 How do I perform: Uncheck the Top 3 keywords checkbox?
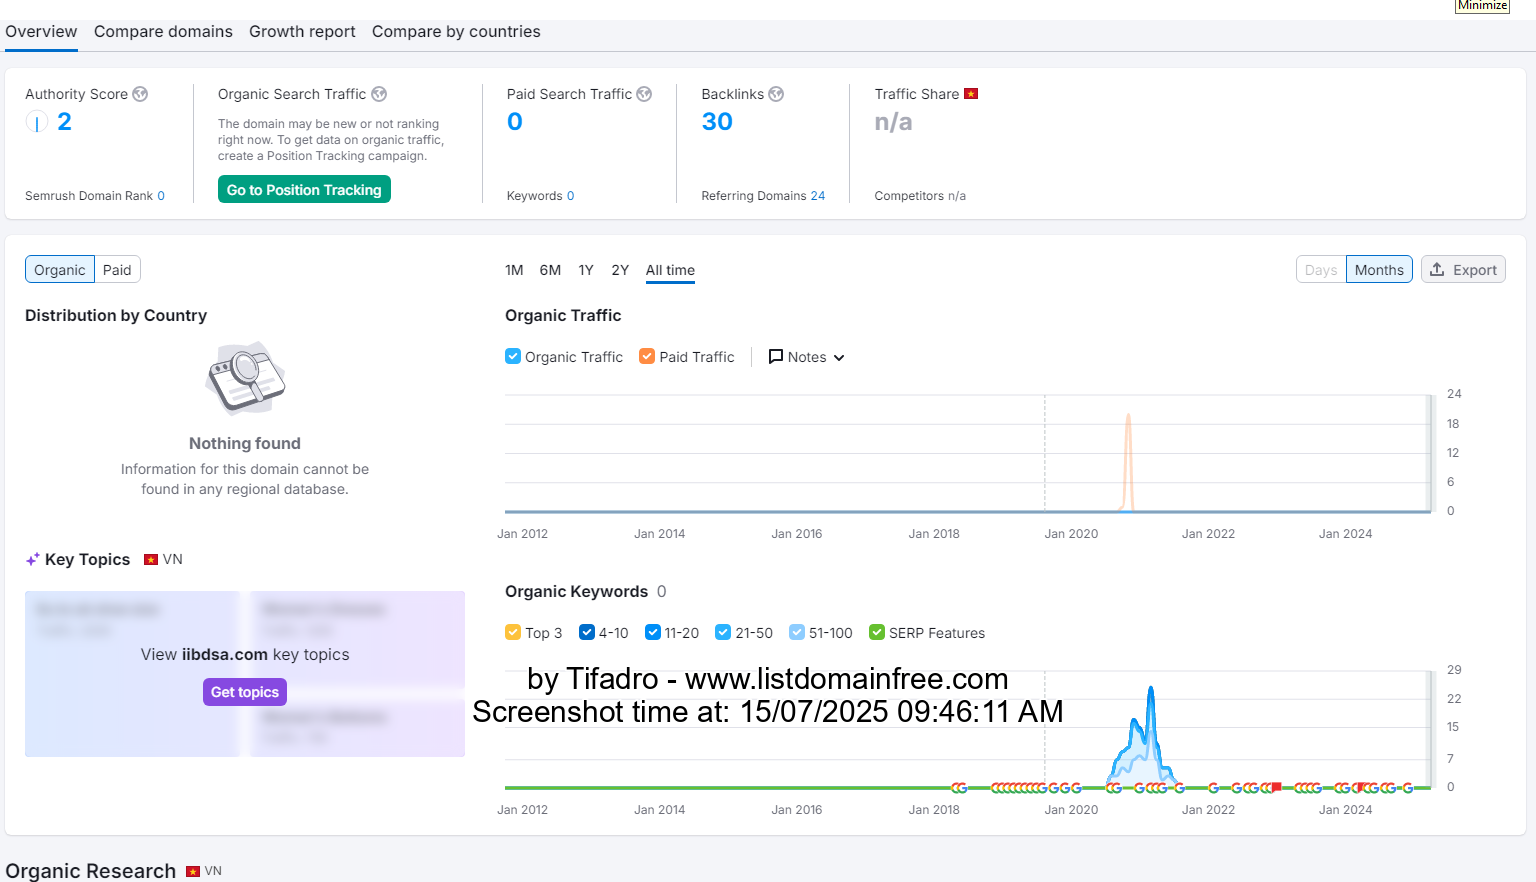(x=513, y=632)
